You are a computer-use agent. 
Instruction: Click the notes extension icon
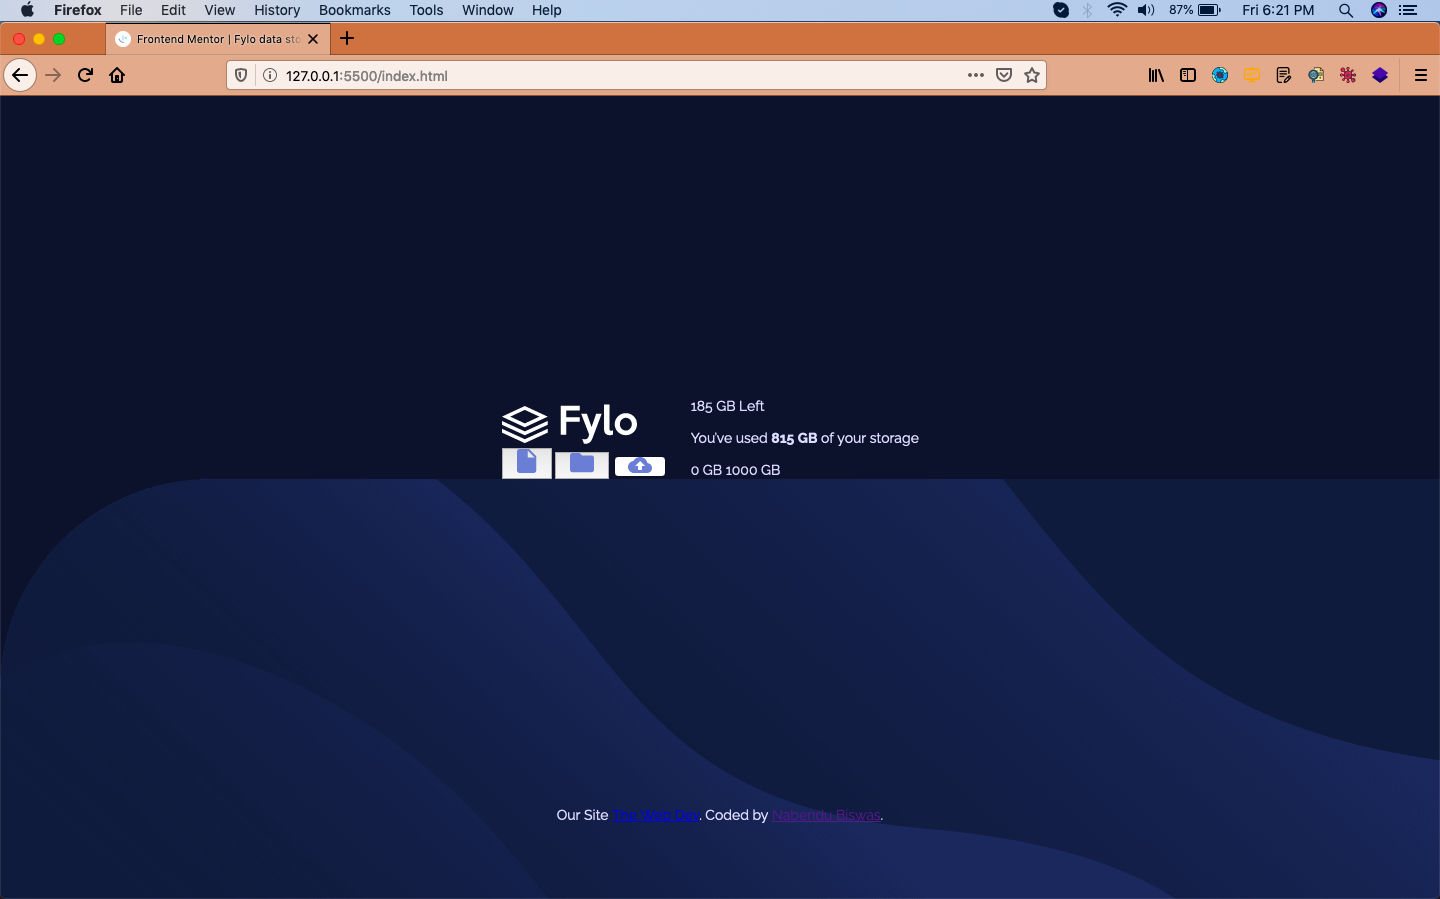coord(1284,75)
